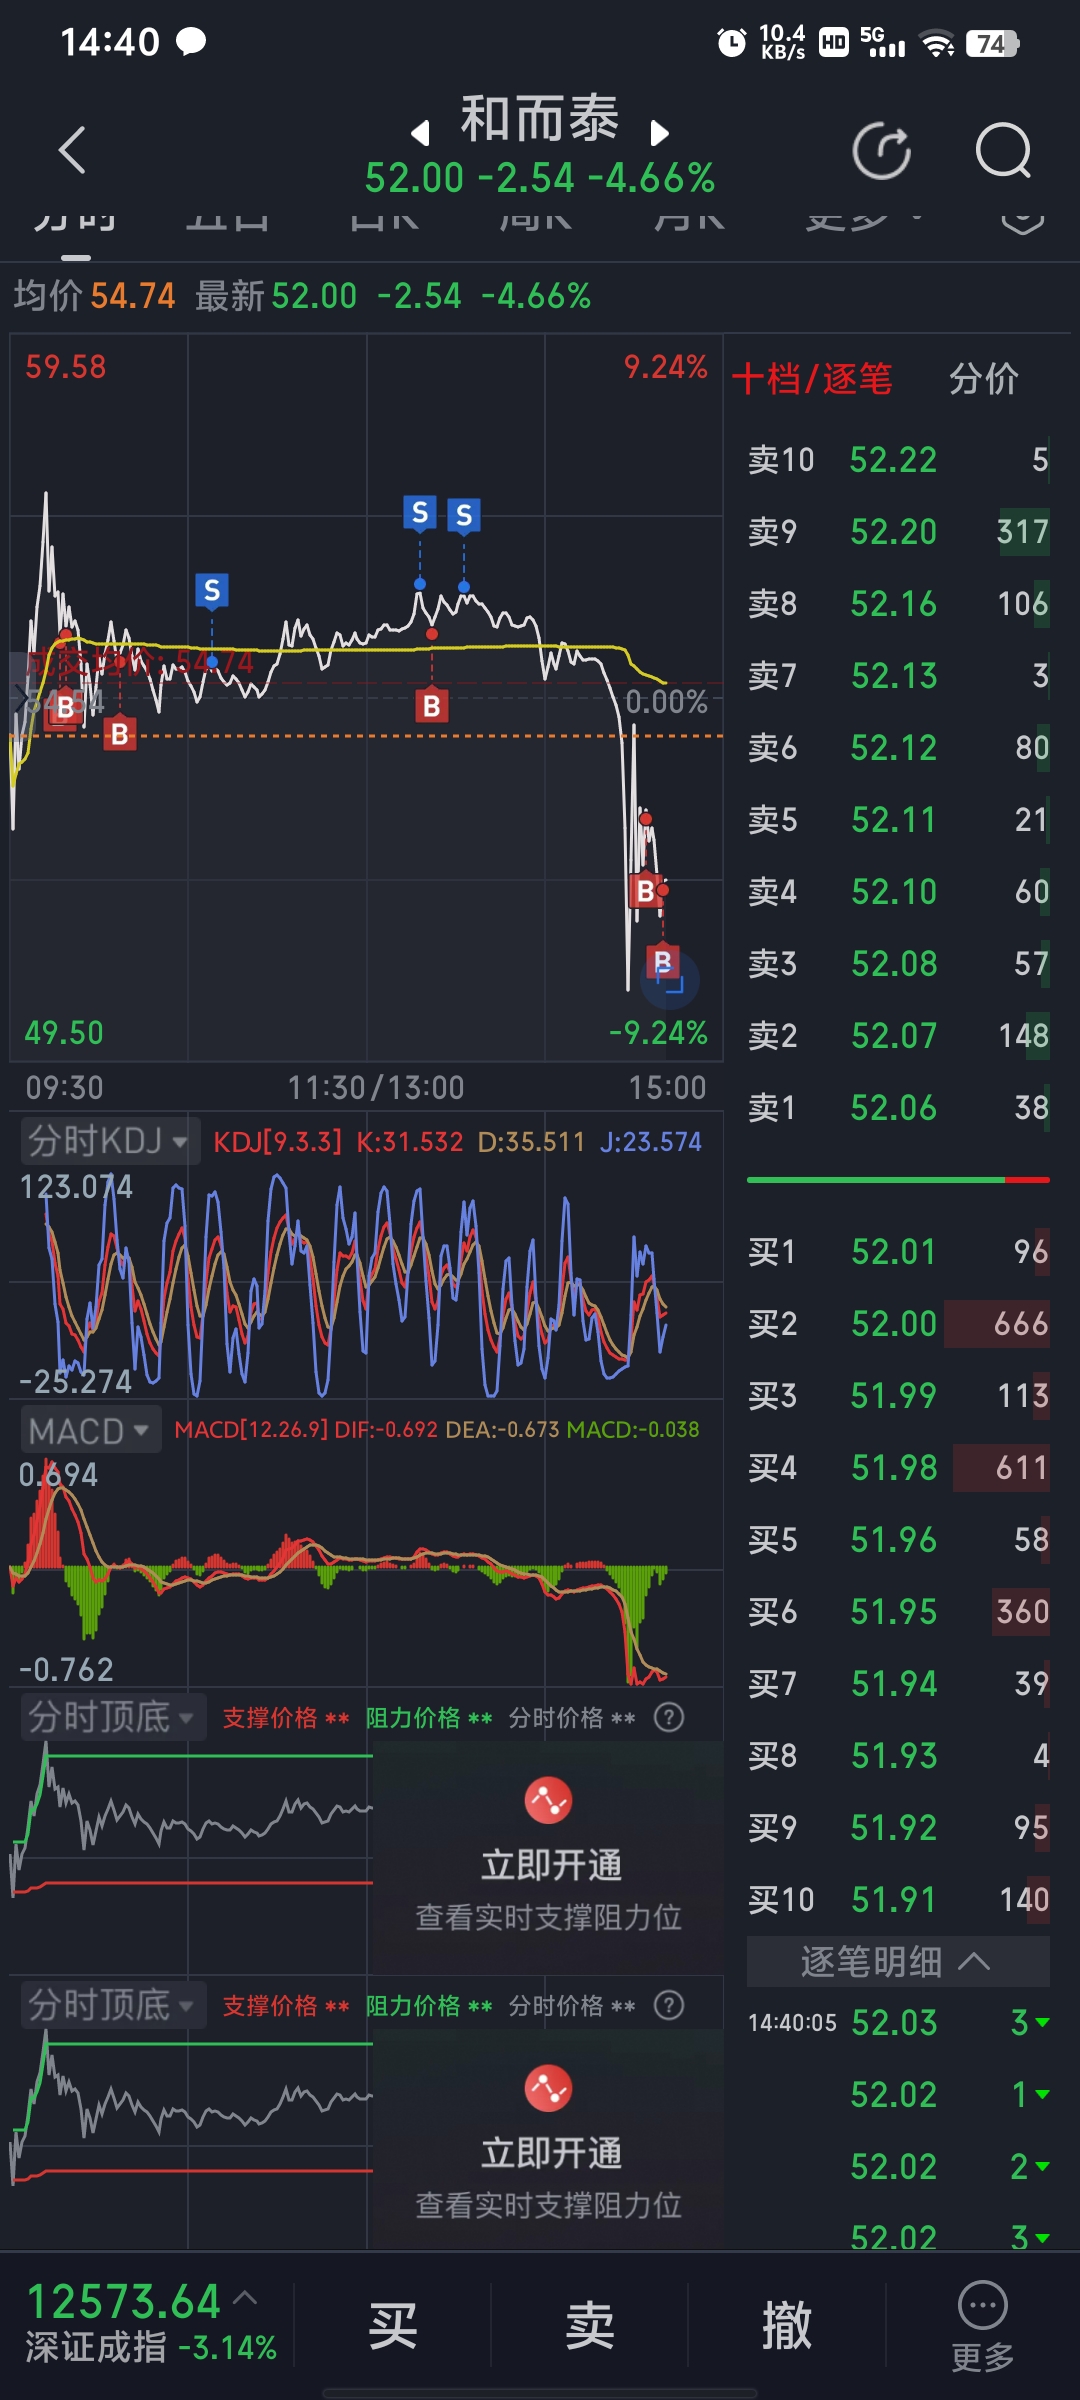The height and width of the screenshot is (2400, 1080).
Task: Switch to next stock with right triangle
Action: click(x=659, y=132)
